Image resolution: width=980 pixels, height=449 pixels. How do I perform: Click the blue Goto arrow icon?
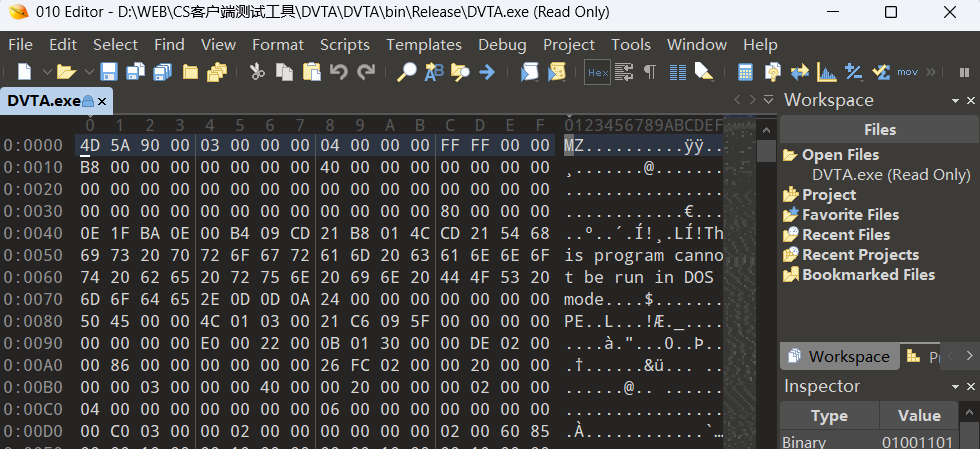pos(487,72)
